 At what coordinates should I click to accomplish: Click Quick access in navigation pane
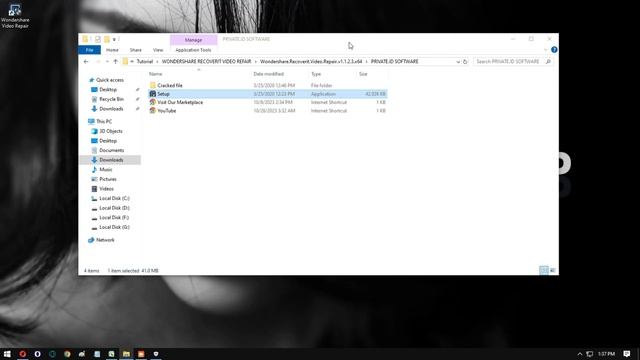tap(109, 80)
